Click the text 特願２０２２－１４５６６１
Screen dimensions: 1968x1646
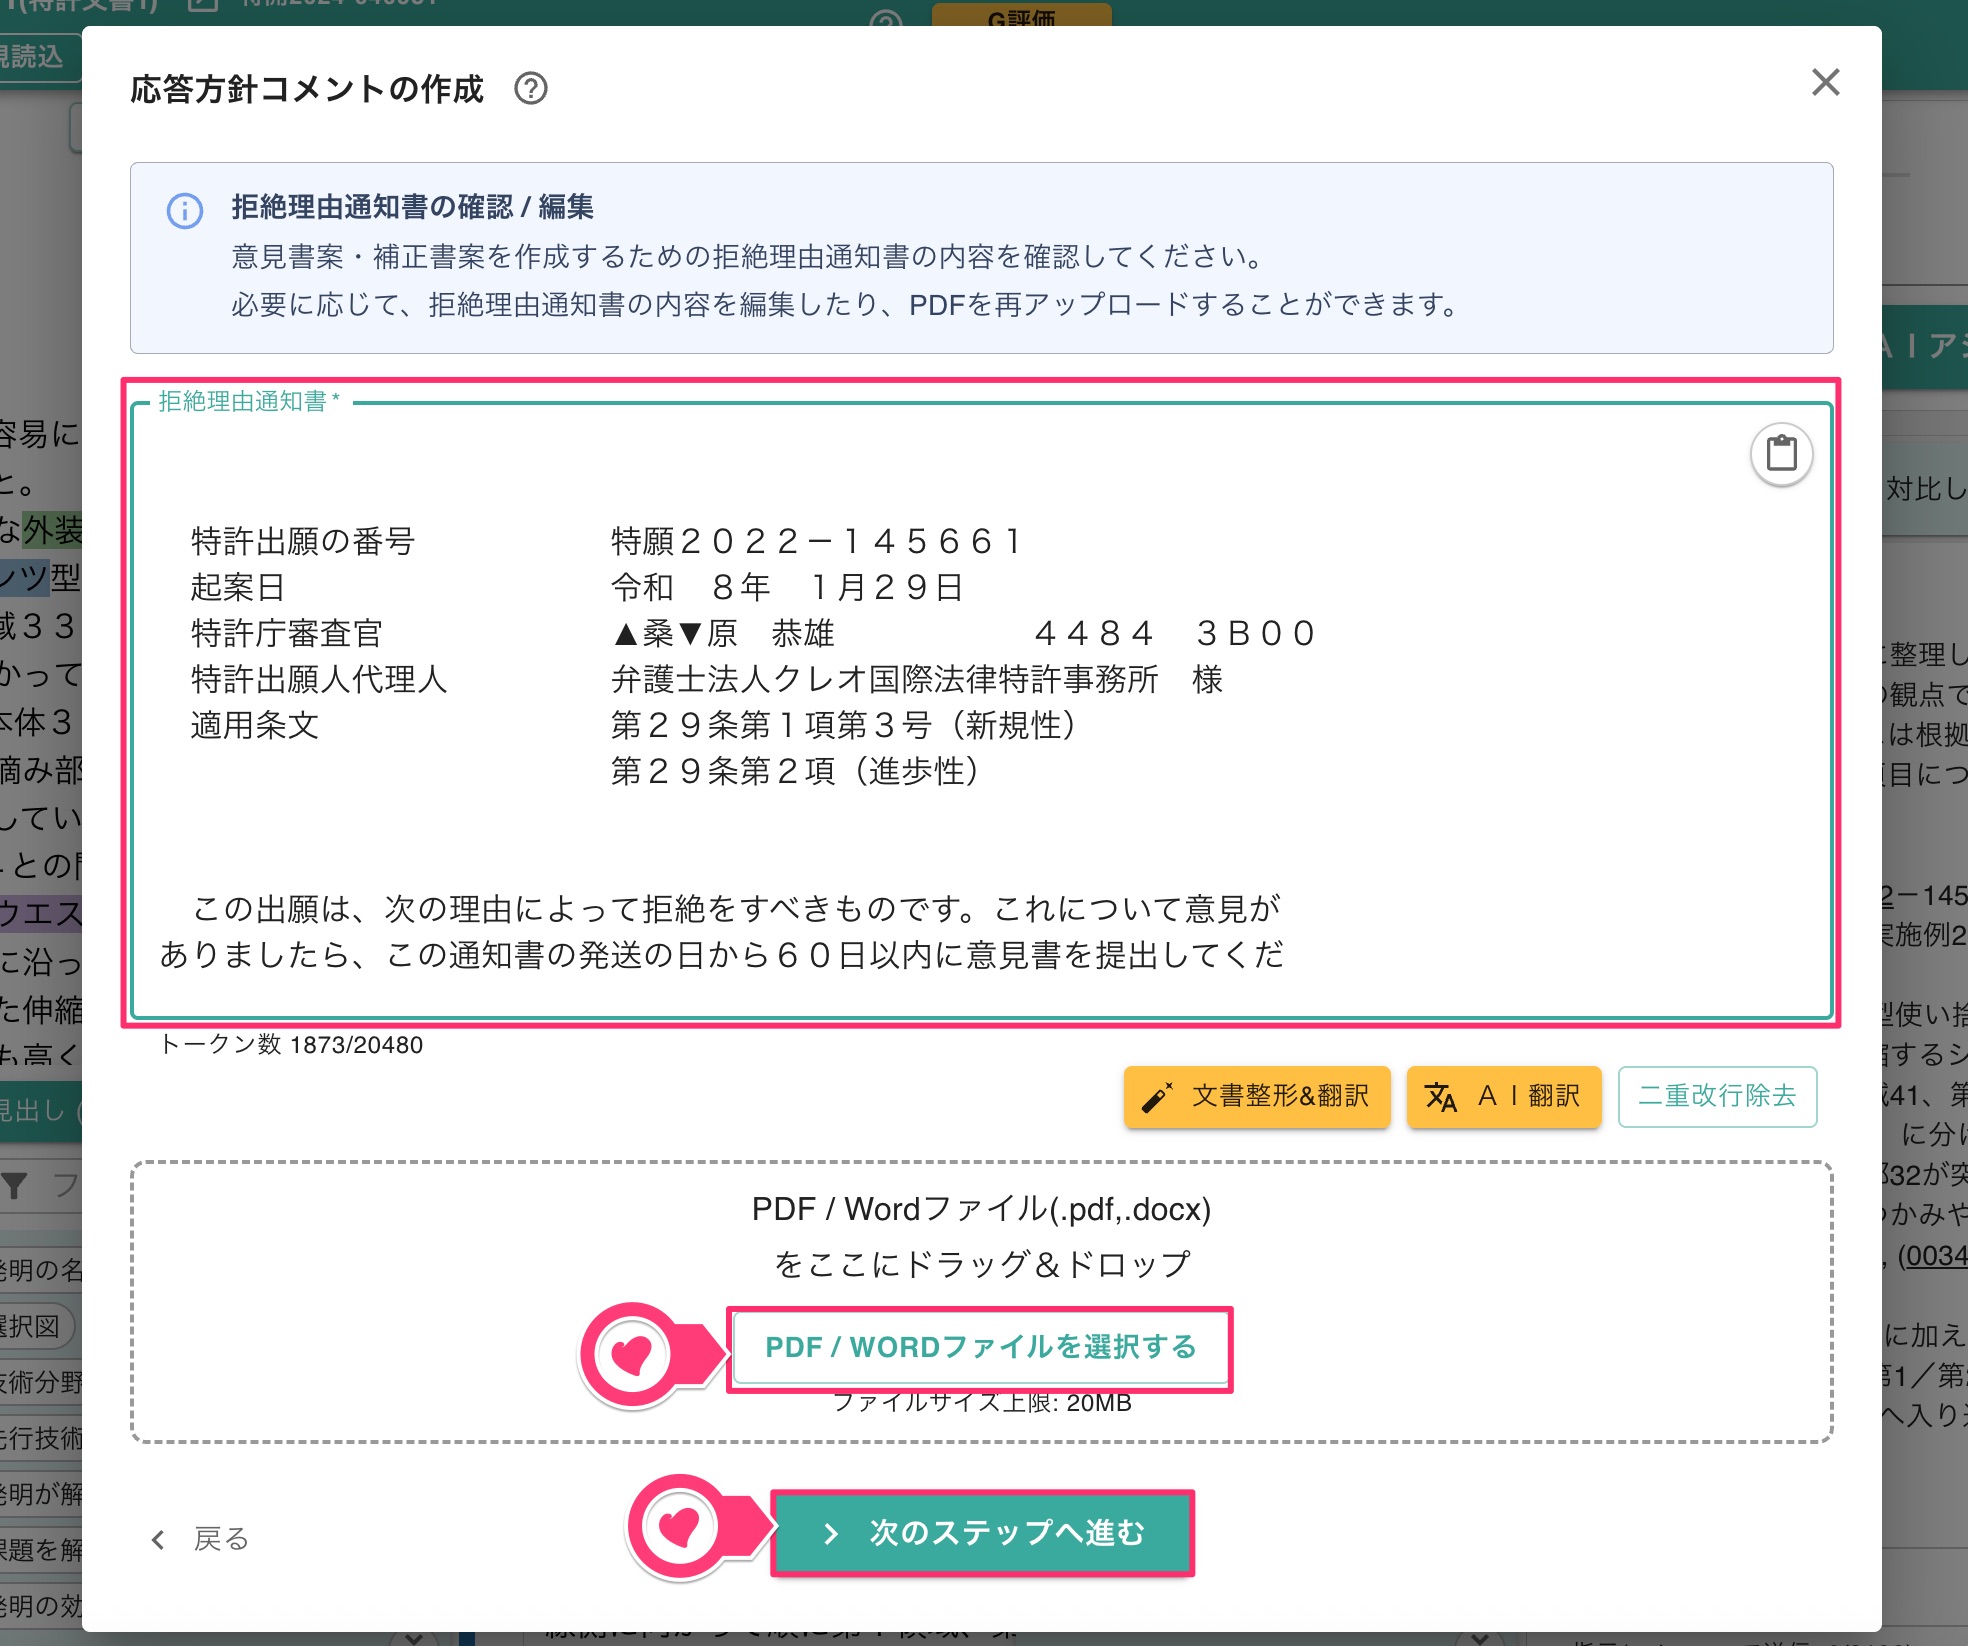pos(819,542)
